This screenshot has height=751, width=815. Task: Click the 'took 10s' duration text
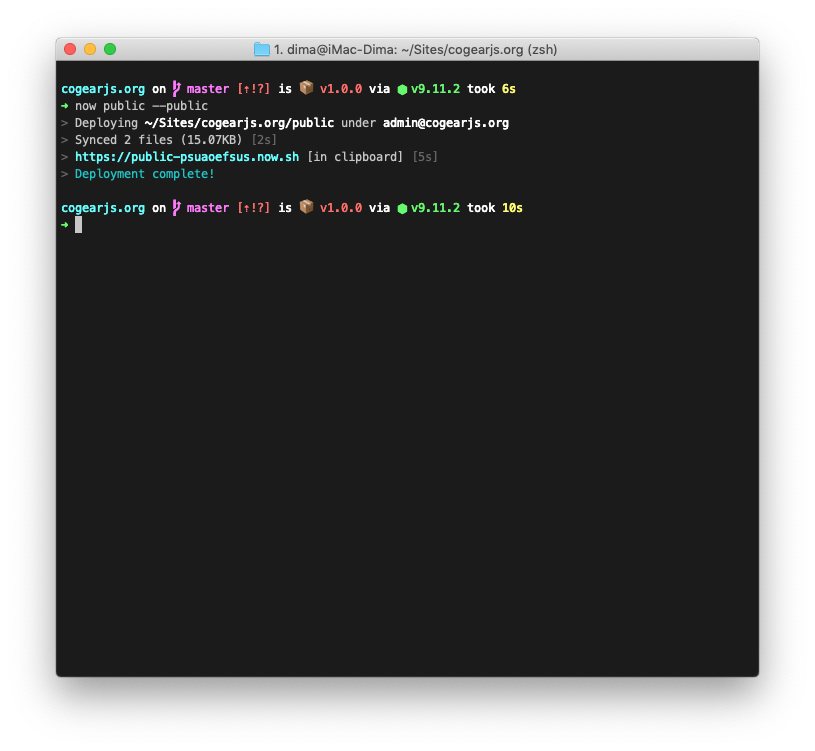click(495, 208)
